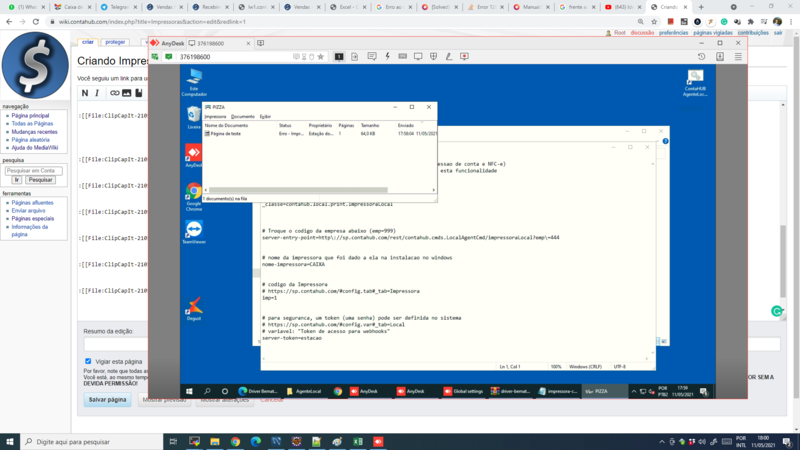
Task: Start AnyDesk session recording icon
Action: [464, 57]
